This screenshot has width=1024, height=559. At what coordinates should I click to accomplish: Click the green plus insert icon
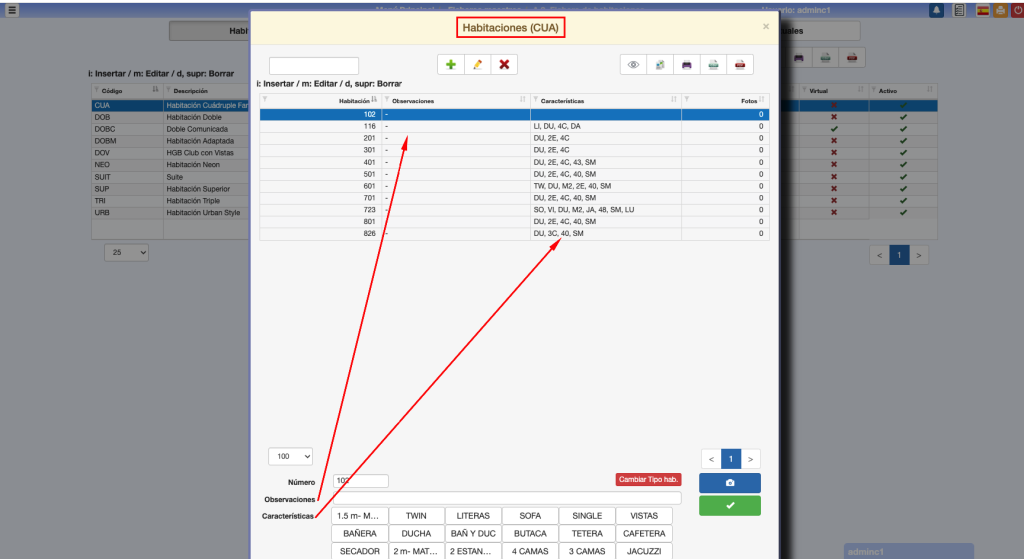coord(451,65)
